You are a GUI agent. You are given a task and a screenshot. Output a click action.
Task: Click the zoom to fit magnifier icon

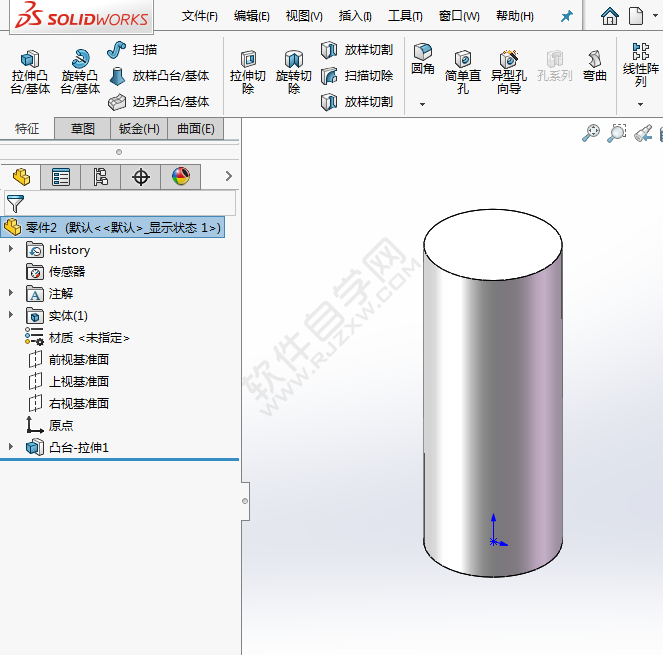pos(591,133)
